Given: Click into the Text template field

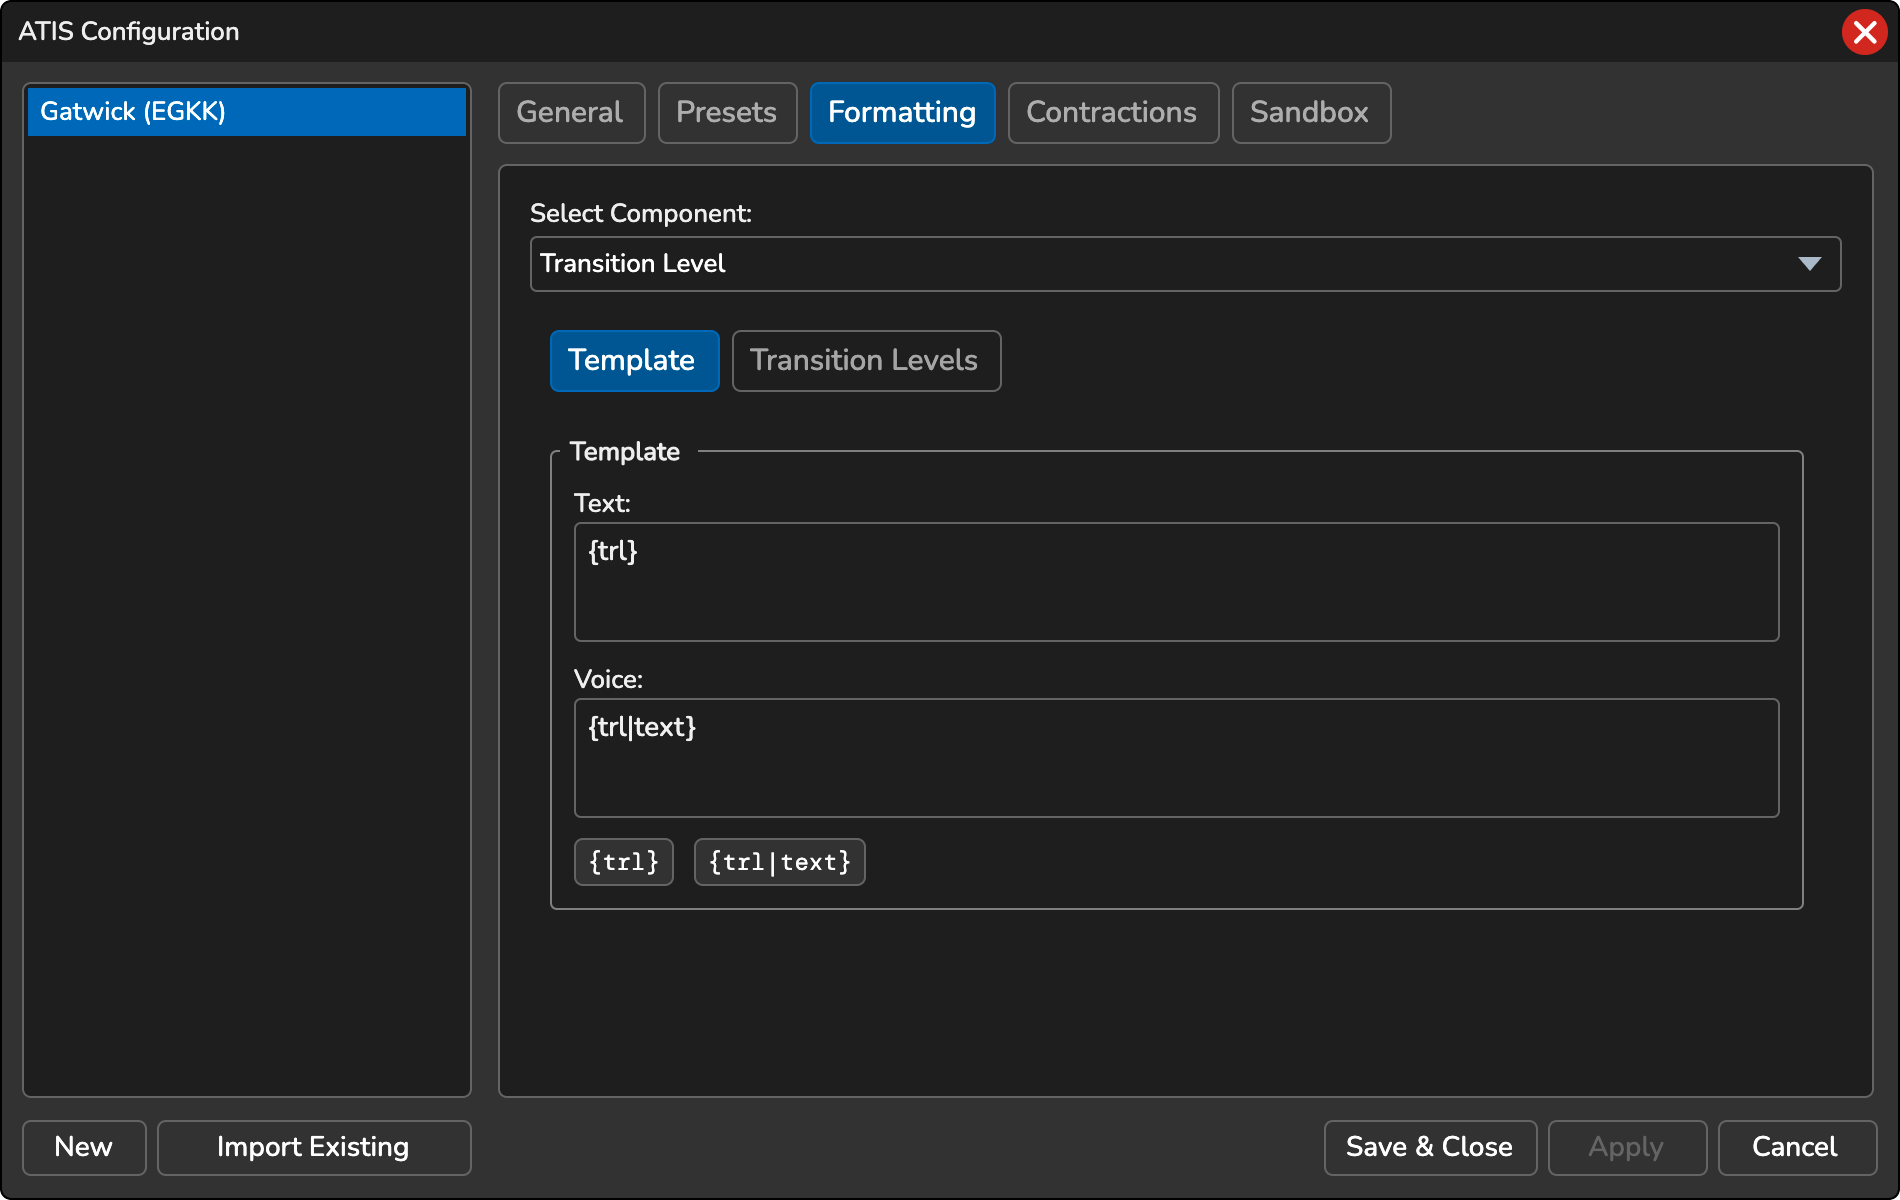Looking at the screenshot, I should click(x=1176, y=582).
